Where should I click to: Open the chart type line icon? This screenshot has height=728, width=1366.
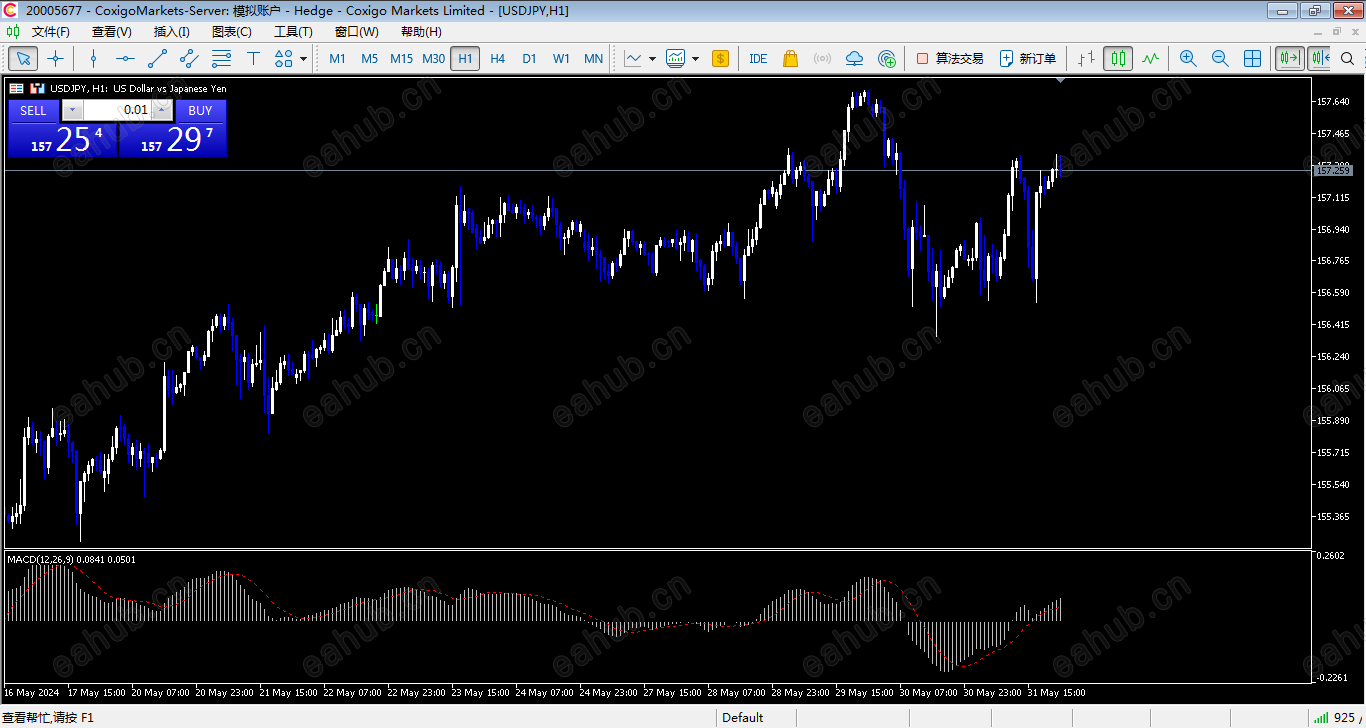tap(633, 58)
